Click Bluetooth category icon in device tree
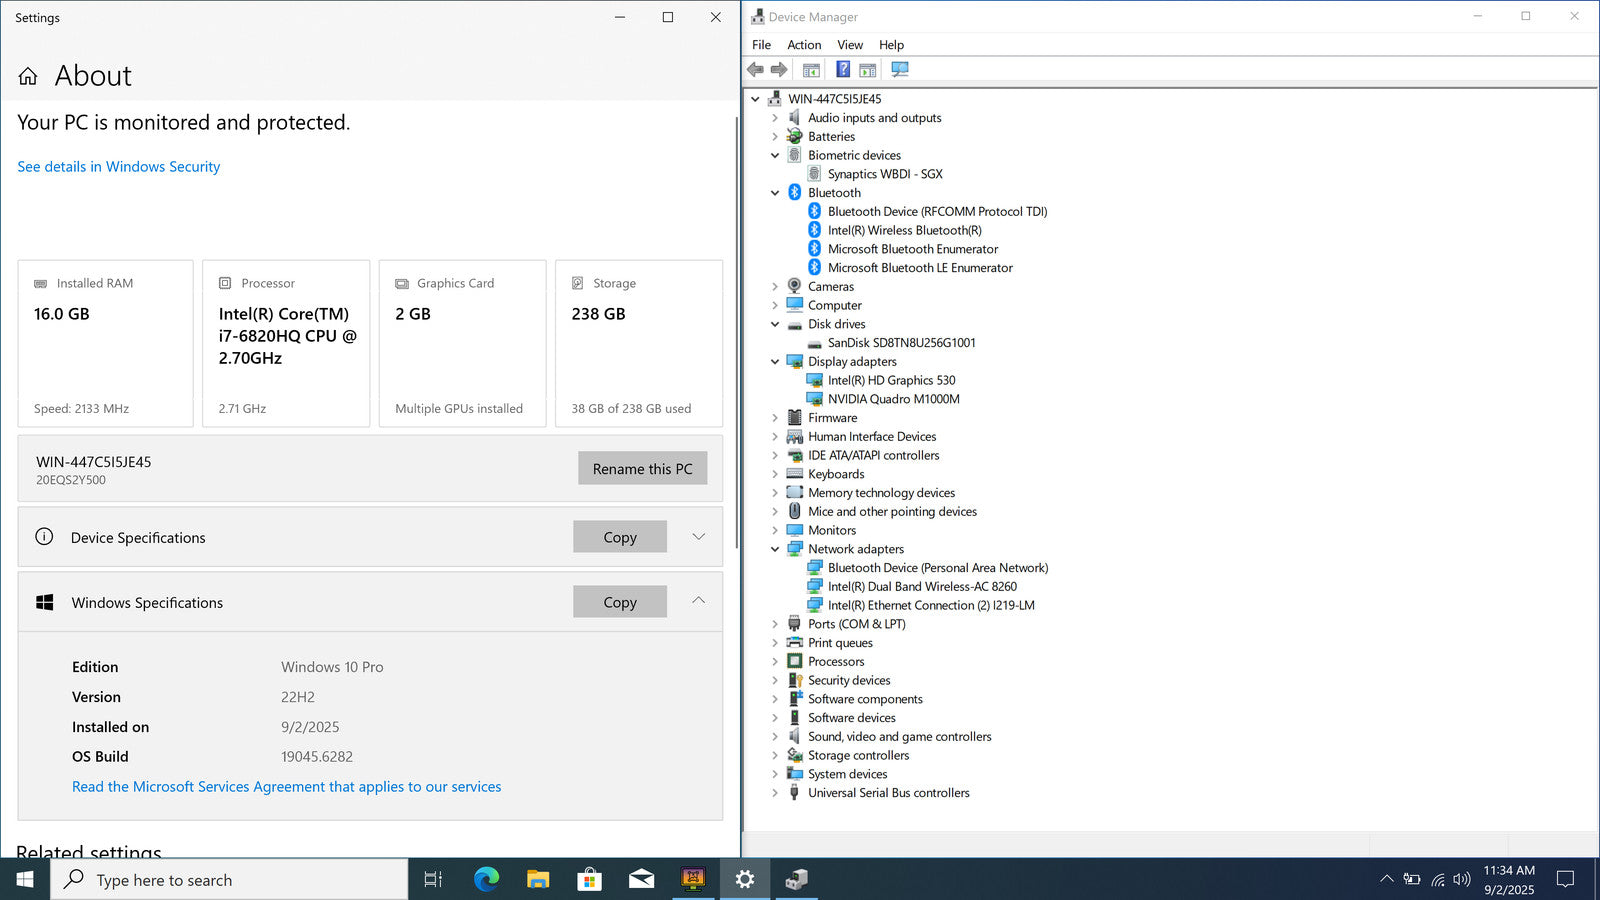1600x900 pixels. coord(795,192)
